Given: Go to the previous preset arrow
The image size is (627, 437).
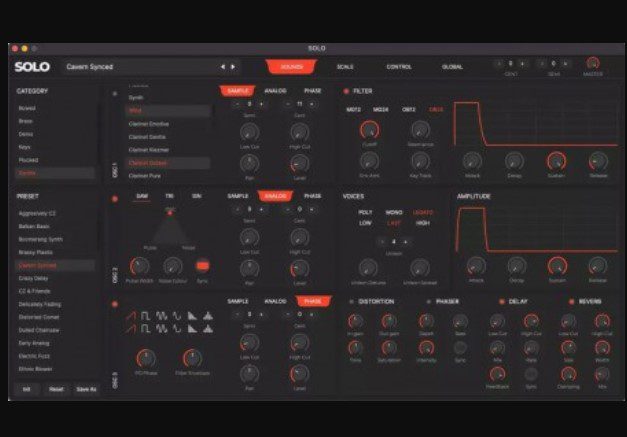Looking at the screenshot, I should (x=223, y=67).
